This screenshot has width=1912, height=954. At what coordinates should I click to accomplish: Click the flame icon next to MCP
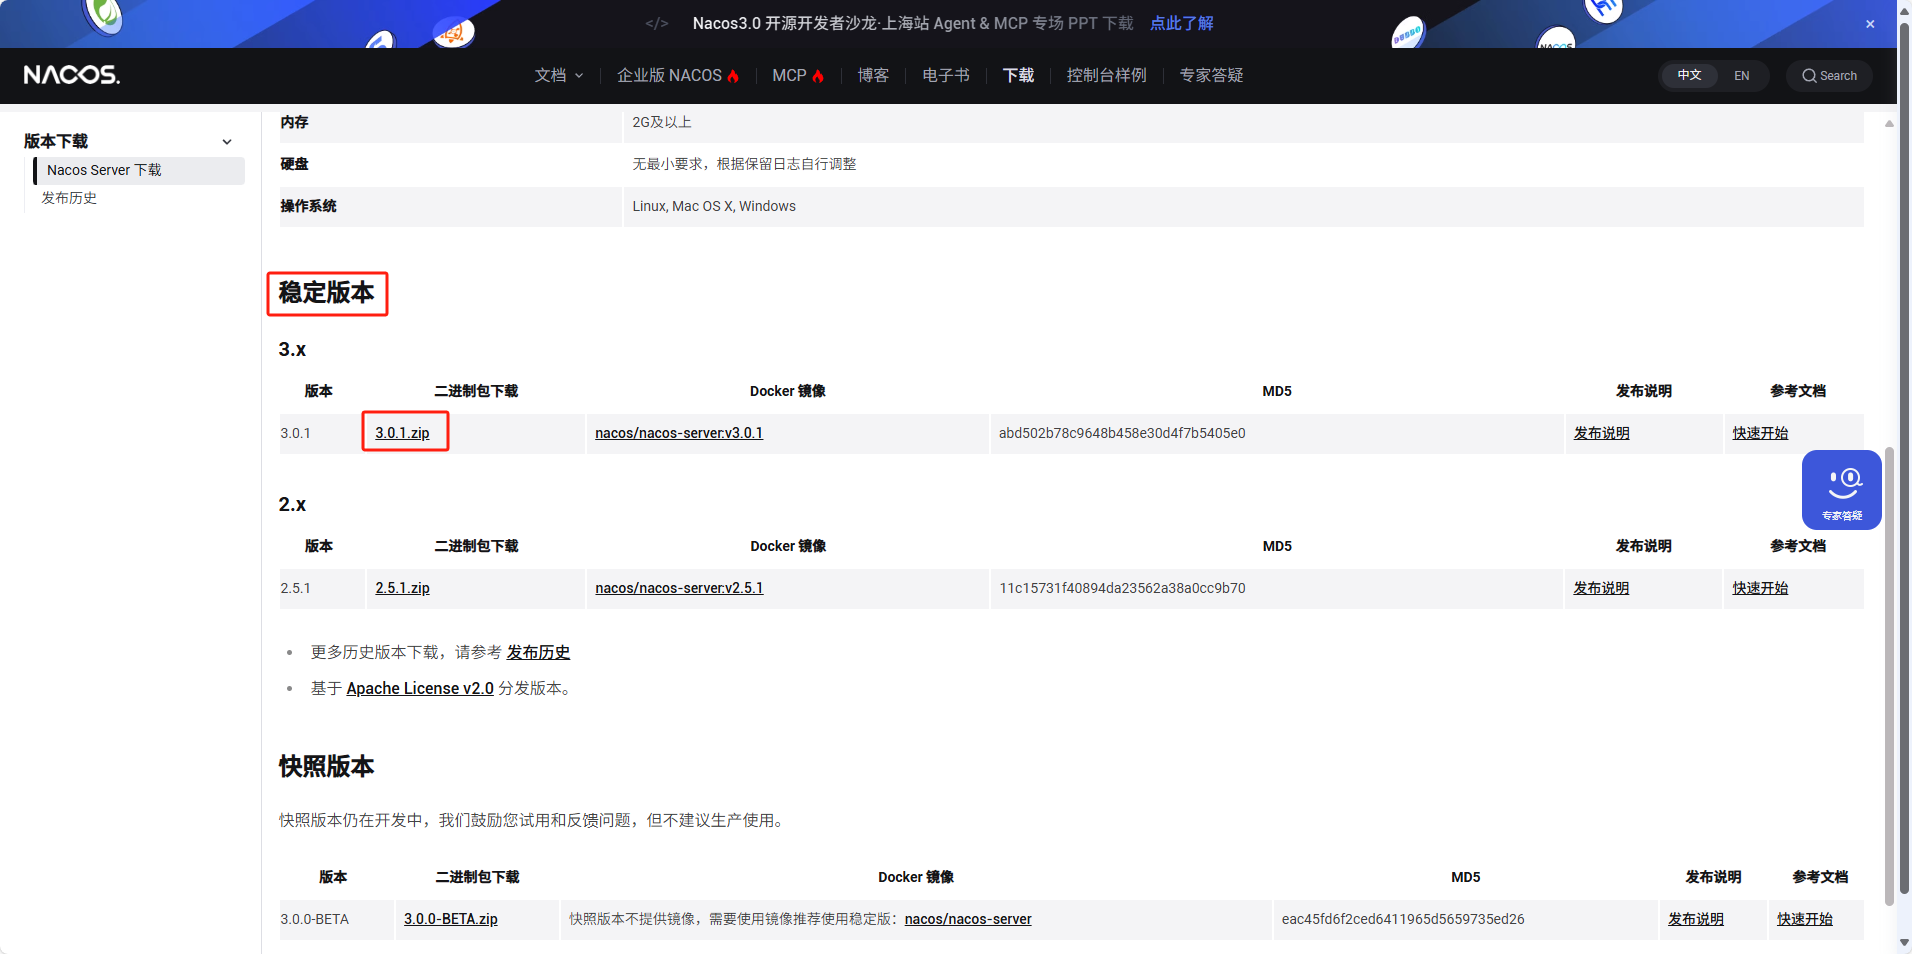[x=818, y=75]
